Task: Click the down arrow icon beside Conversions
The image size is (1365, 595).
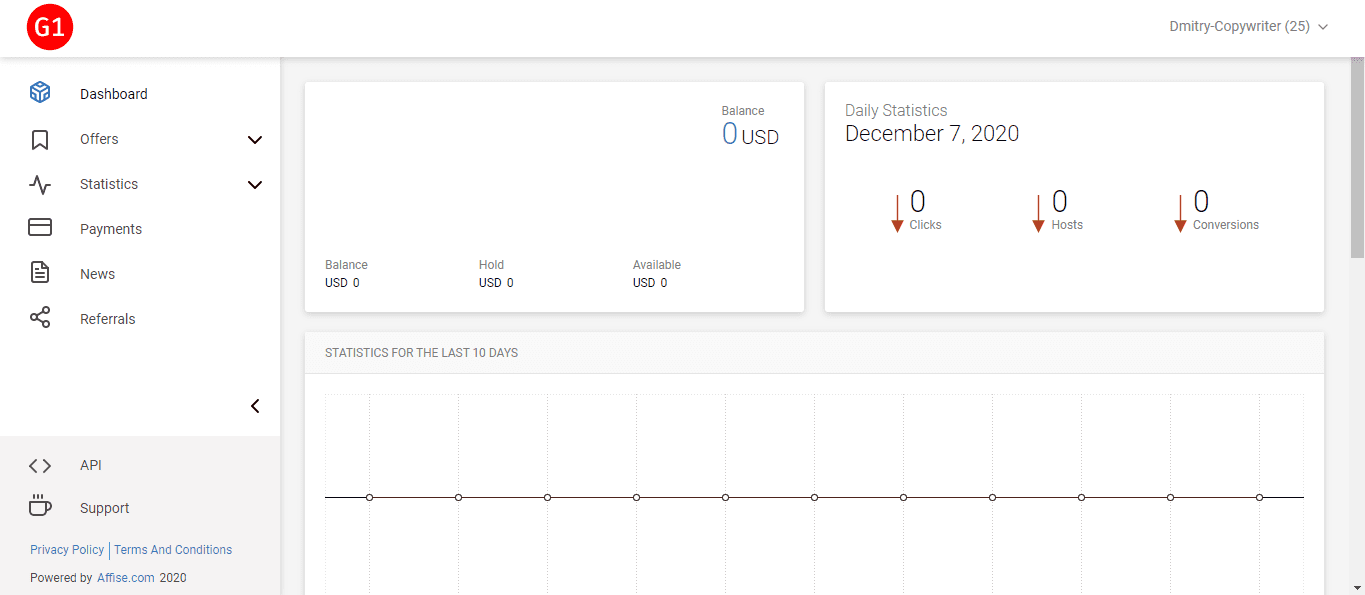Action: [1180, 213]
